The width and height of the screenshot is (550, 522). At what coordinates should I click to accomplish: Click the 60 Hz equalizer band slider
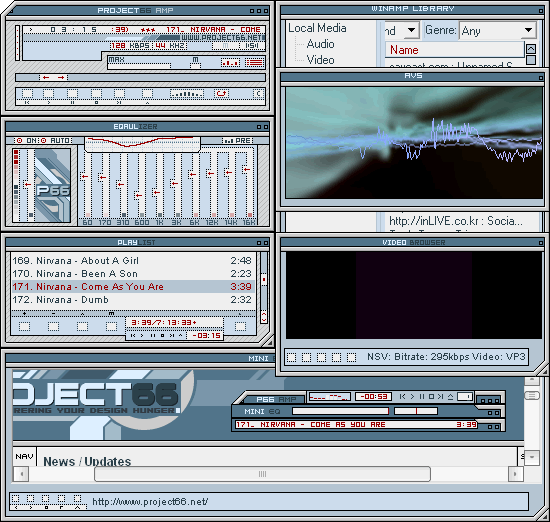point(85,184)
